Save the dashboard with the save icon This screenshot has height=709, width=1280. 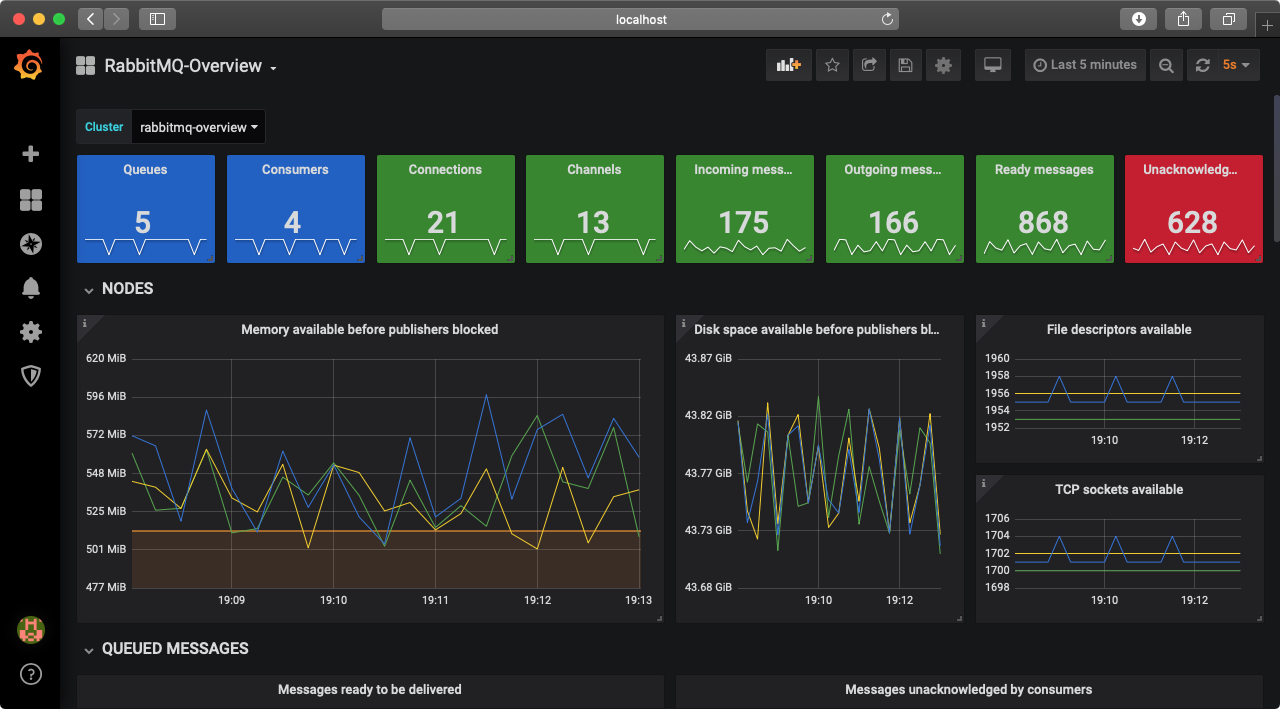[905, 64]
